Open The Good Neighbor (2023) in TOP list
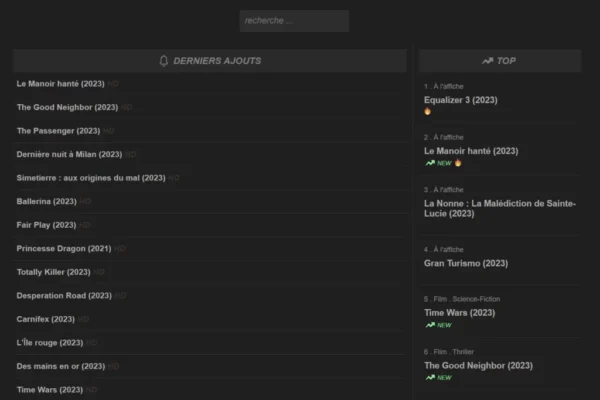This screenshot has width=600, height=400. pyautogui.click(x=478, y=366)
